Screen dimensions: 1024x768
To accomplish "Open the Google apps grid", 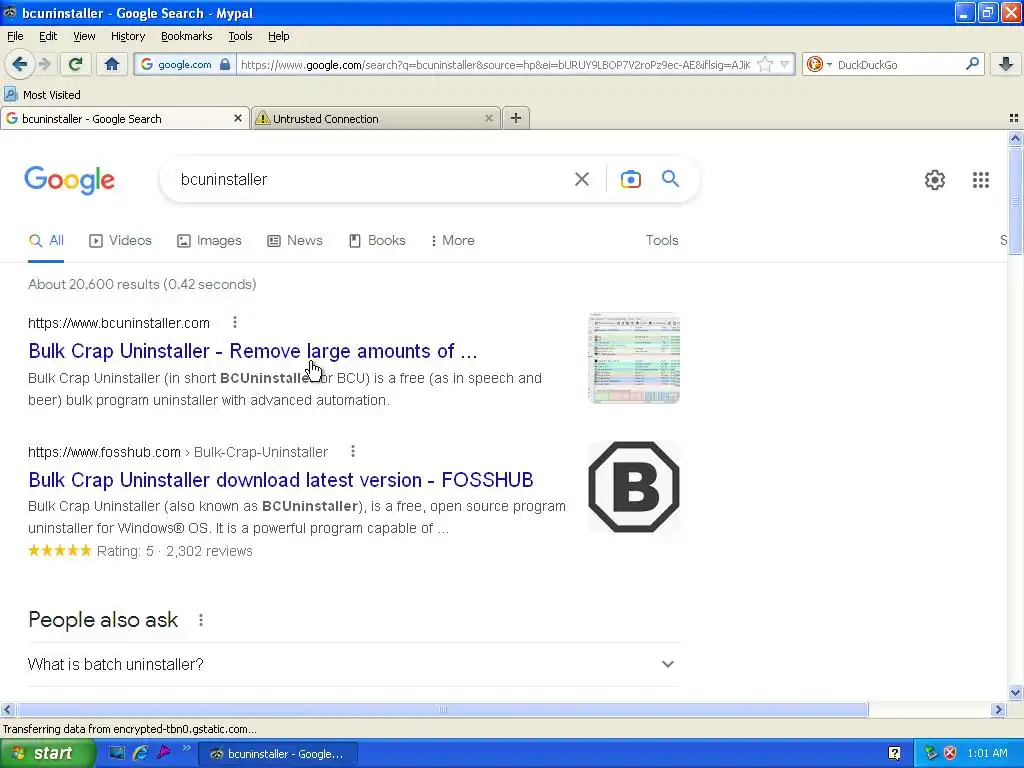I will coord(980,180).
